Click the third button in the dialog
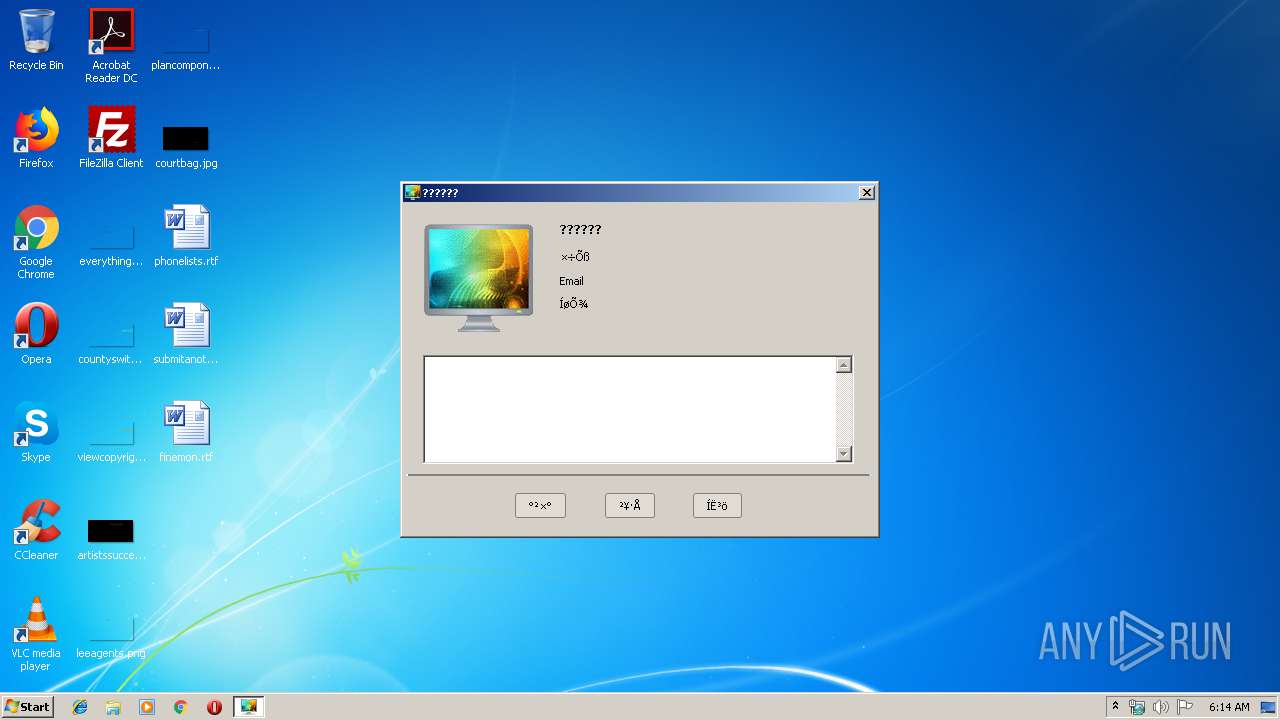 point(717,506)
